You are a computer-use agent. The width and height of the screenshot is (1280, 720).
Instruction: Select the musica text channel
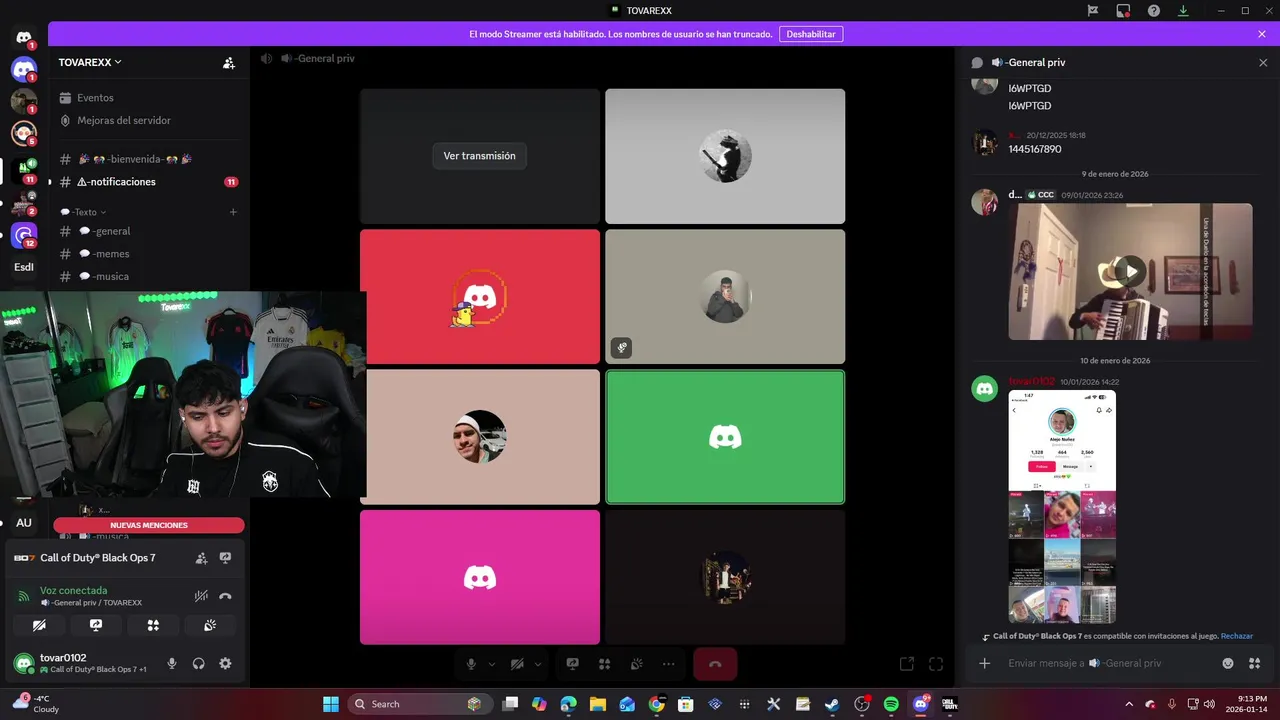(x=147, y=276)
